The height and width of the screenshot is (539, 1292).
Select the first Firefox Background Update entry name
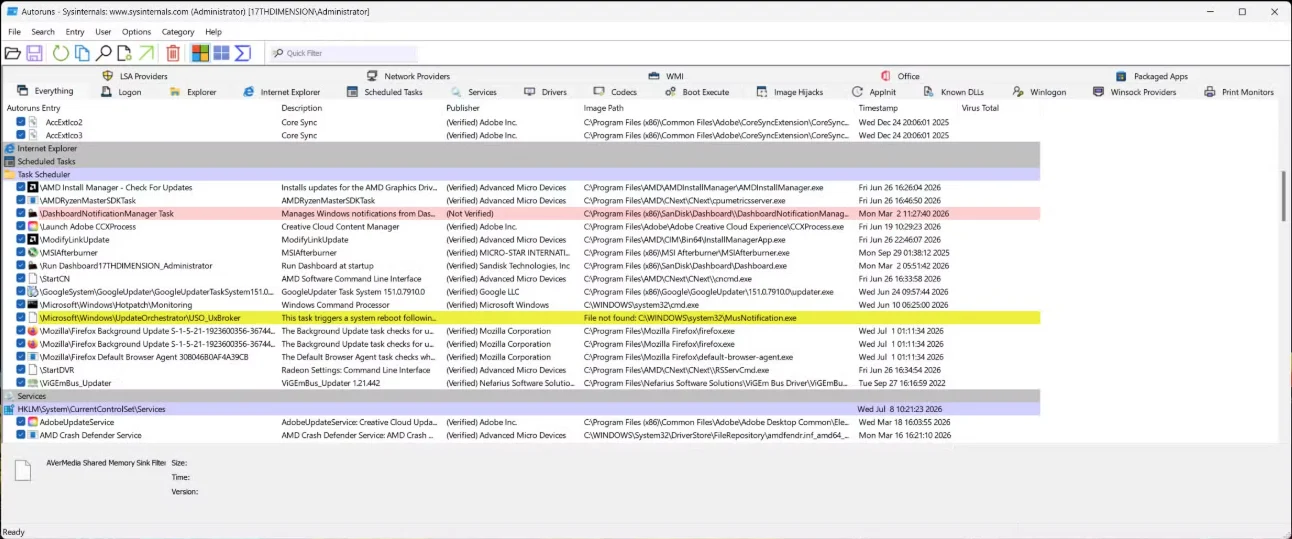coord(157,331)
